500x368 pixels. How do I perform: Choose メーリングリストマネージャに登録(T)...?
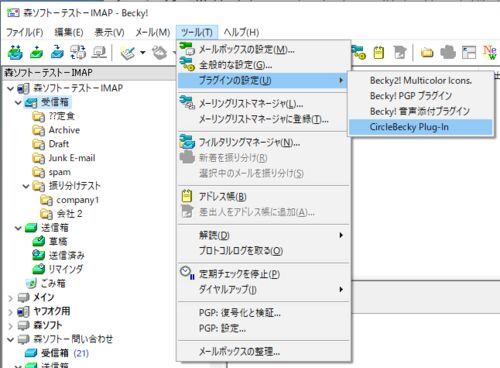264,119
